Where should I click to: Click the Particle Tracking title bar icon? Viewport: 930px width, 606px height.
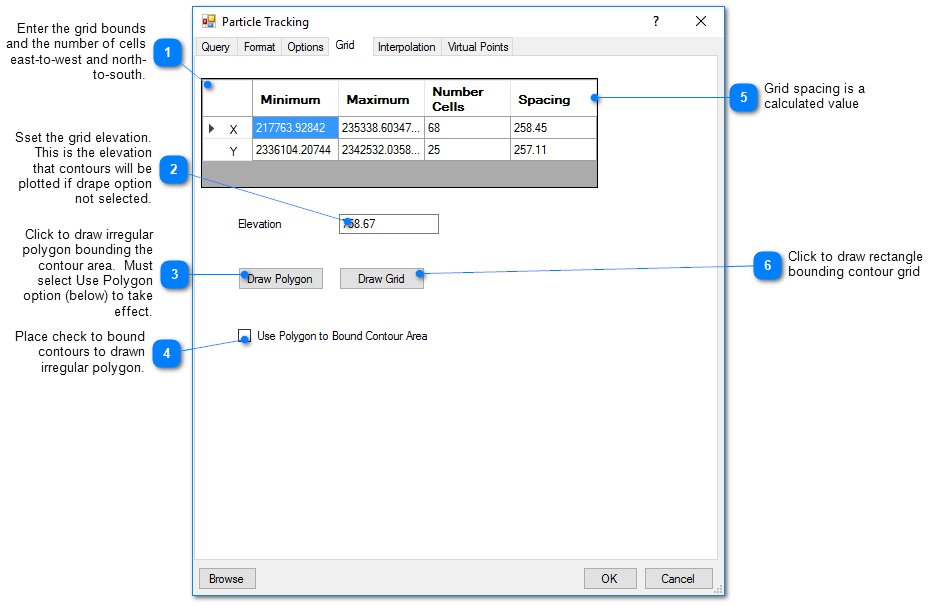click(209, 21)
